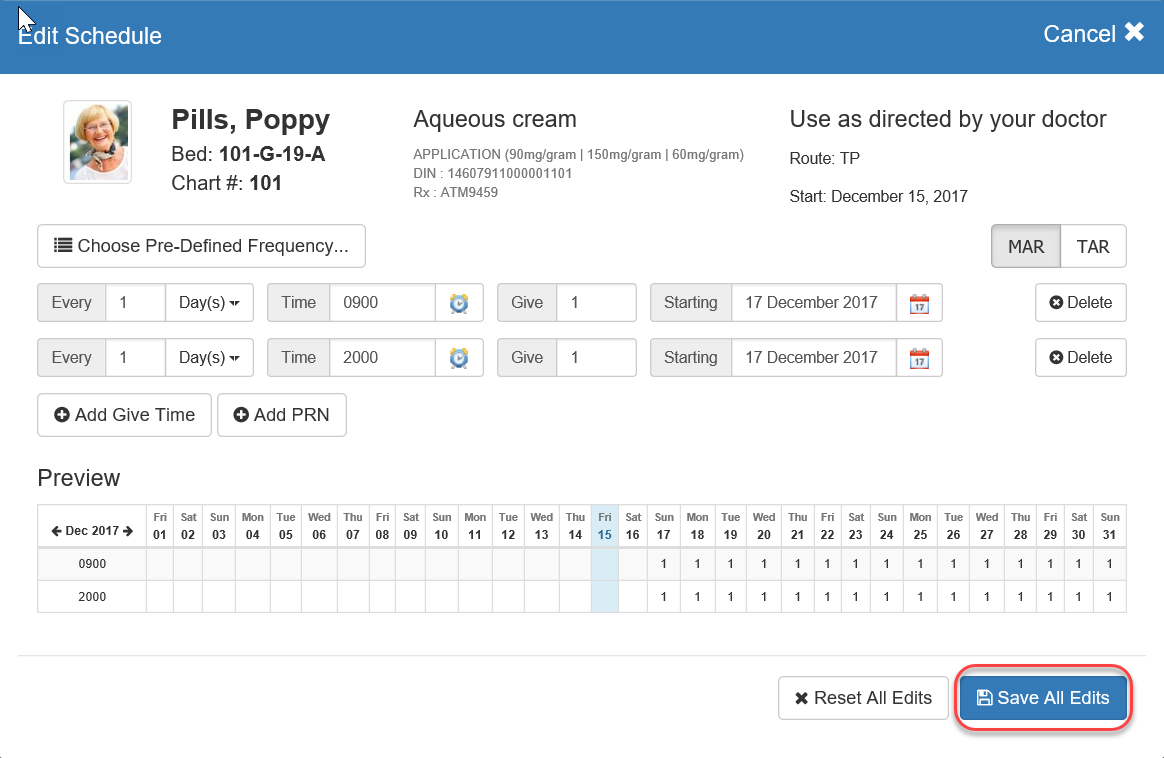The height and width of the screenshot is (758, 1164).
Task: Open Day(s) dropdown in second row
Action: tap(209, 358)
